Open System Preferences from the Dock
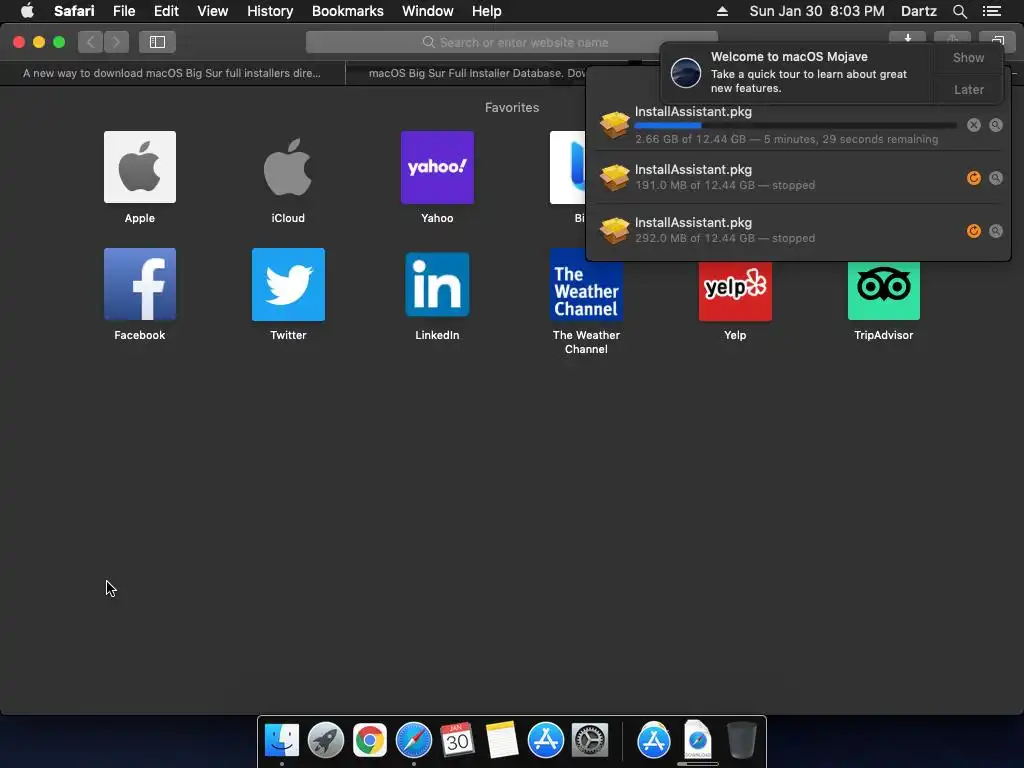Screen dimensions: 1024x768 pyautogui.click(x=590, y=740)
